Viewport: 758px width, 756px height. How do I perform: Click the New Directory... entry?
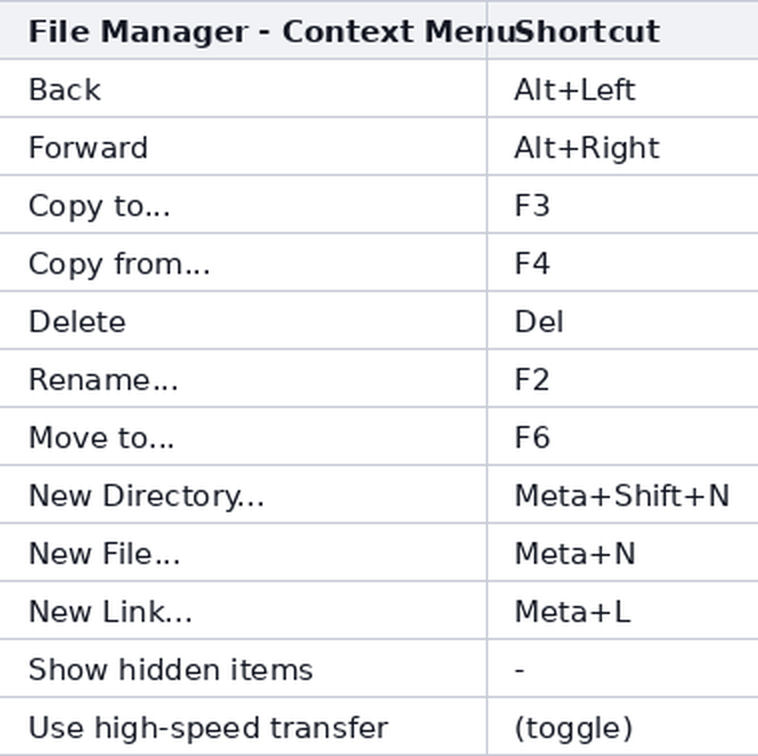coord(379,494)
